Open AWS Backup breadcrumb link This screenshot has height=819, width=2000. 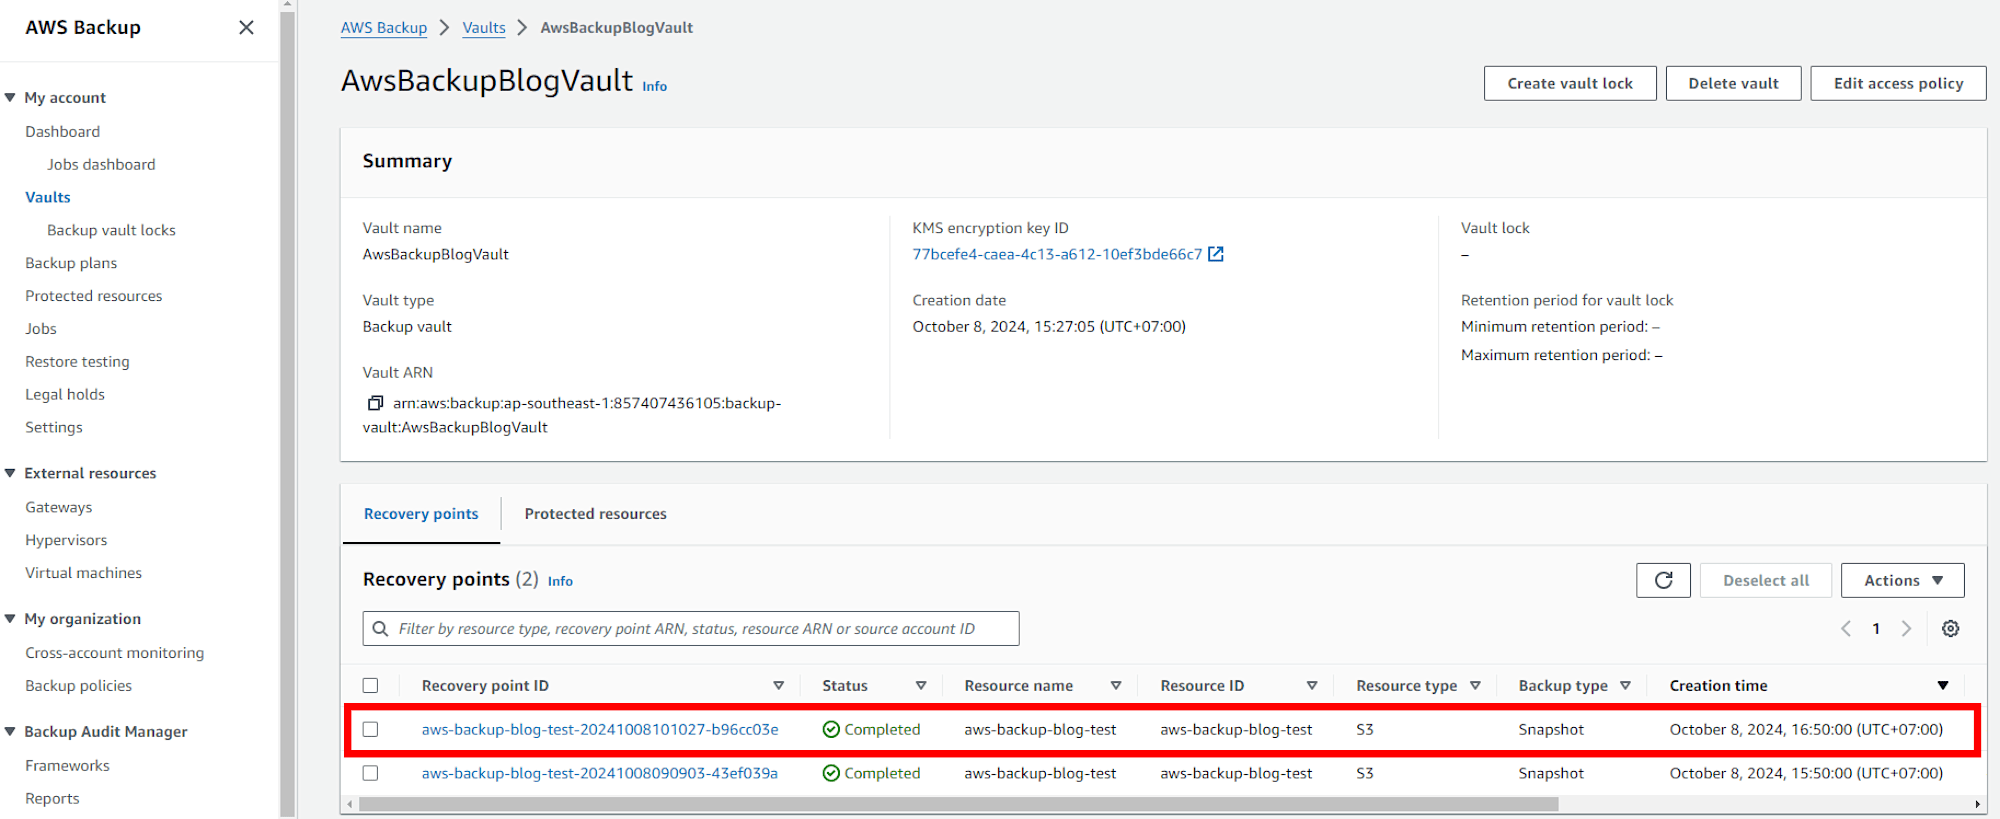point(383,28)
